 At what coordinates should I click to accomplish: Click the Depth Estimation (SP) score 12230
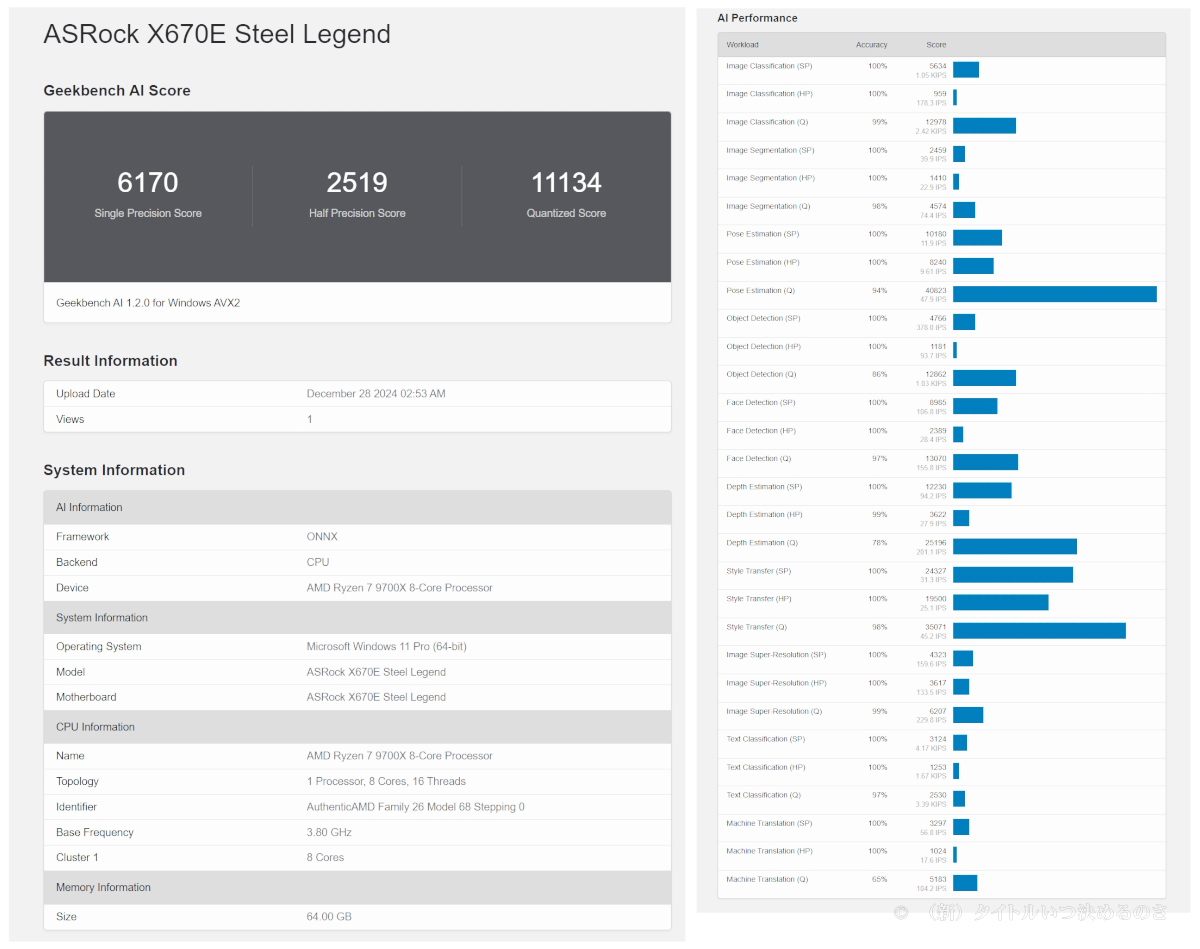click(936, 486)
